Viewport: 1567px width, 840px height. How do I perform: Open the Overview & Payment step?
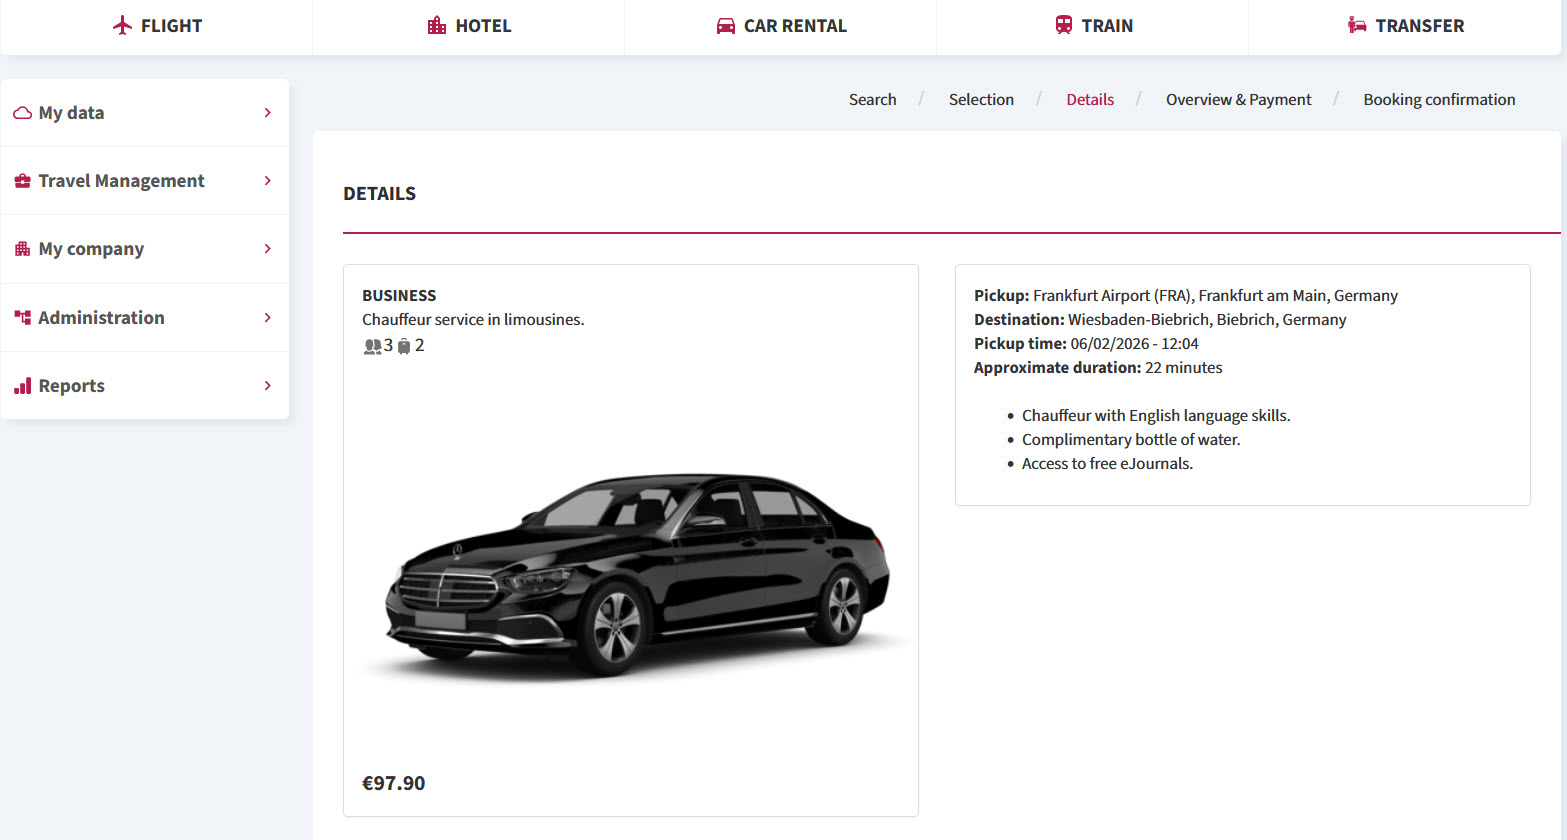click(1238, 100)
